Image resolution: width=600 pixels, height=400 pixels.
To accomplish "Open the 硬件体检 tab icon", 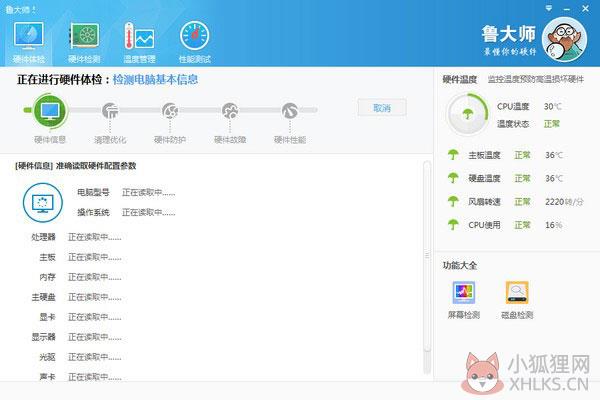I will pos(28,36).
